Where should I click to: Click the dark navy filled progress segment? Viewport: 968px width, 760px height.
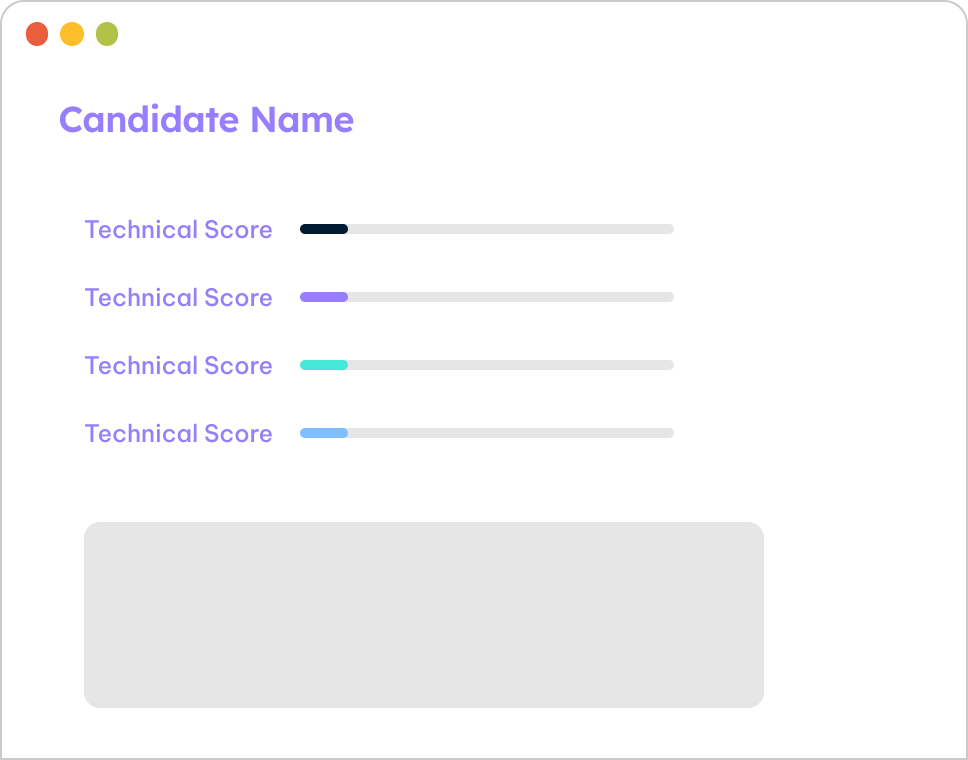324,229
